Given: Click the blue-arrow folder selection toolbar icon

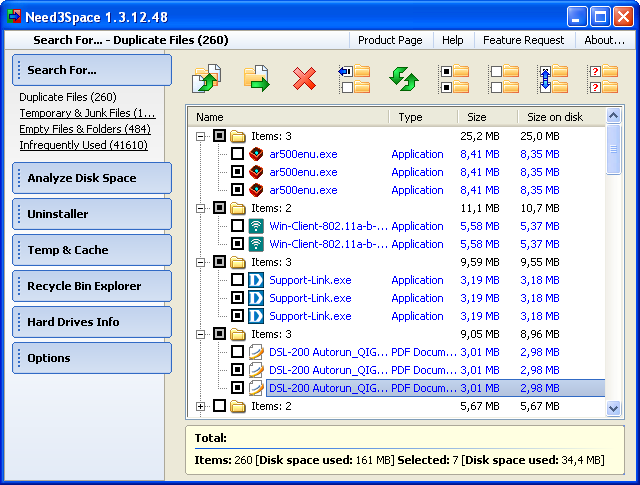Looking at the screenshot, I should [354, 79].
